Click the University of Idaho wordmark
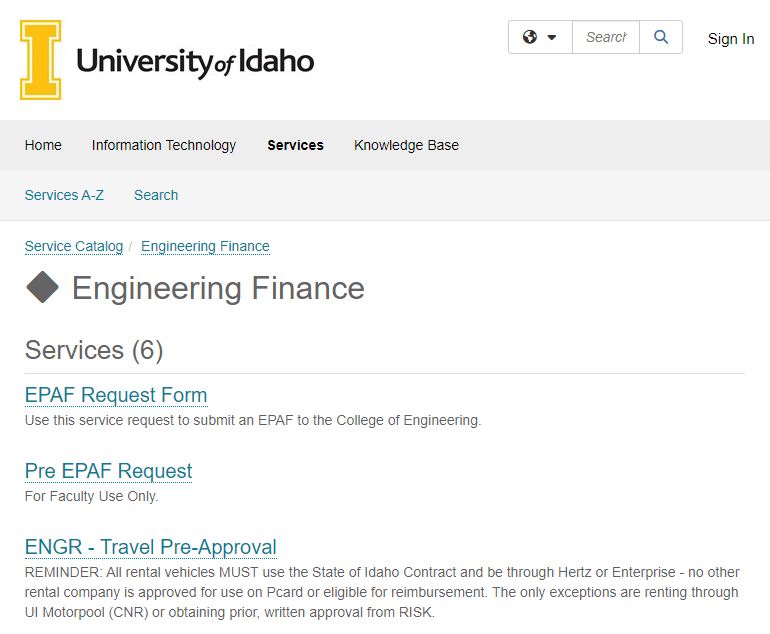This screenshot has width=770, height=634. coord(195,62)
